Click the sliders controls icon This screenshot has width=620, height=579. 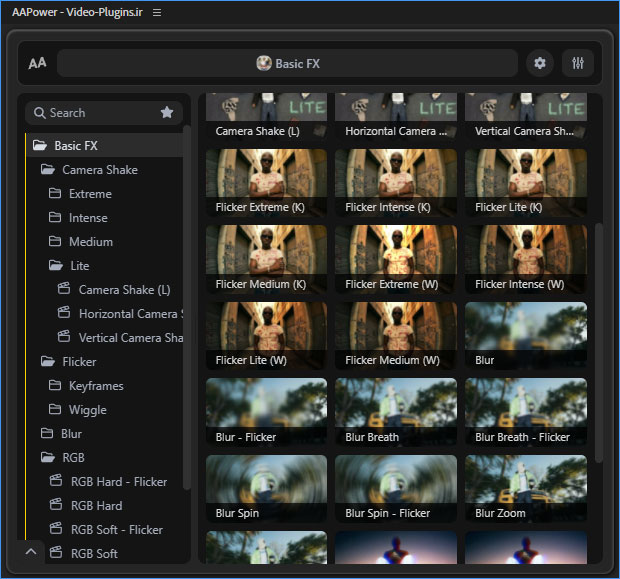pyautogui.click(x=577, y=63)
